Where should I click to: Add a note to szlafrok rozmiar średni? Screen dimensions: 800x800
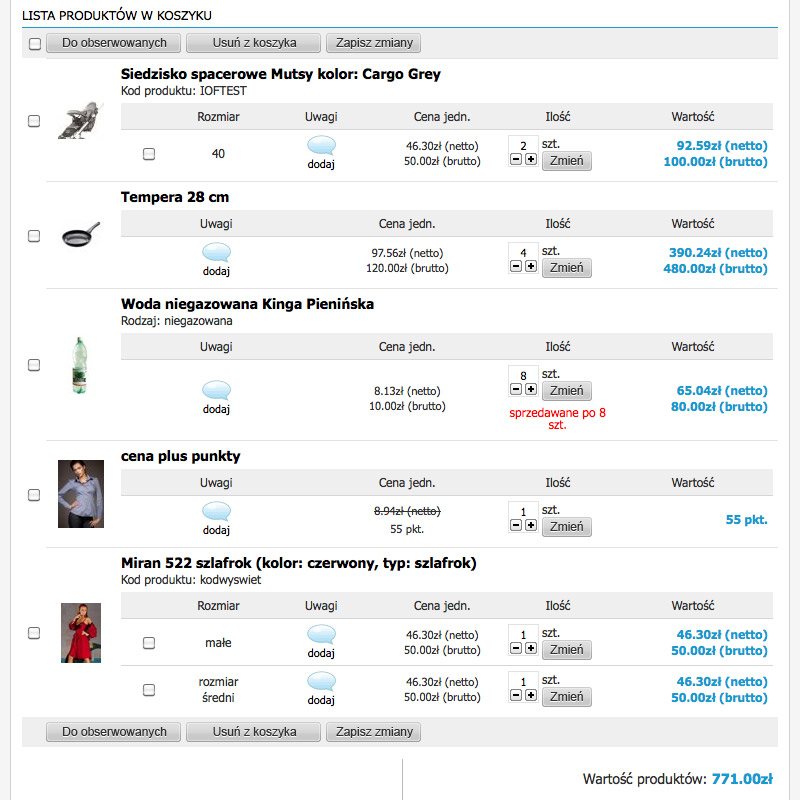click(x=321, y=689)
